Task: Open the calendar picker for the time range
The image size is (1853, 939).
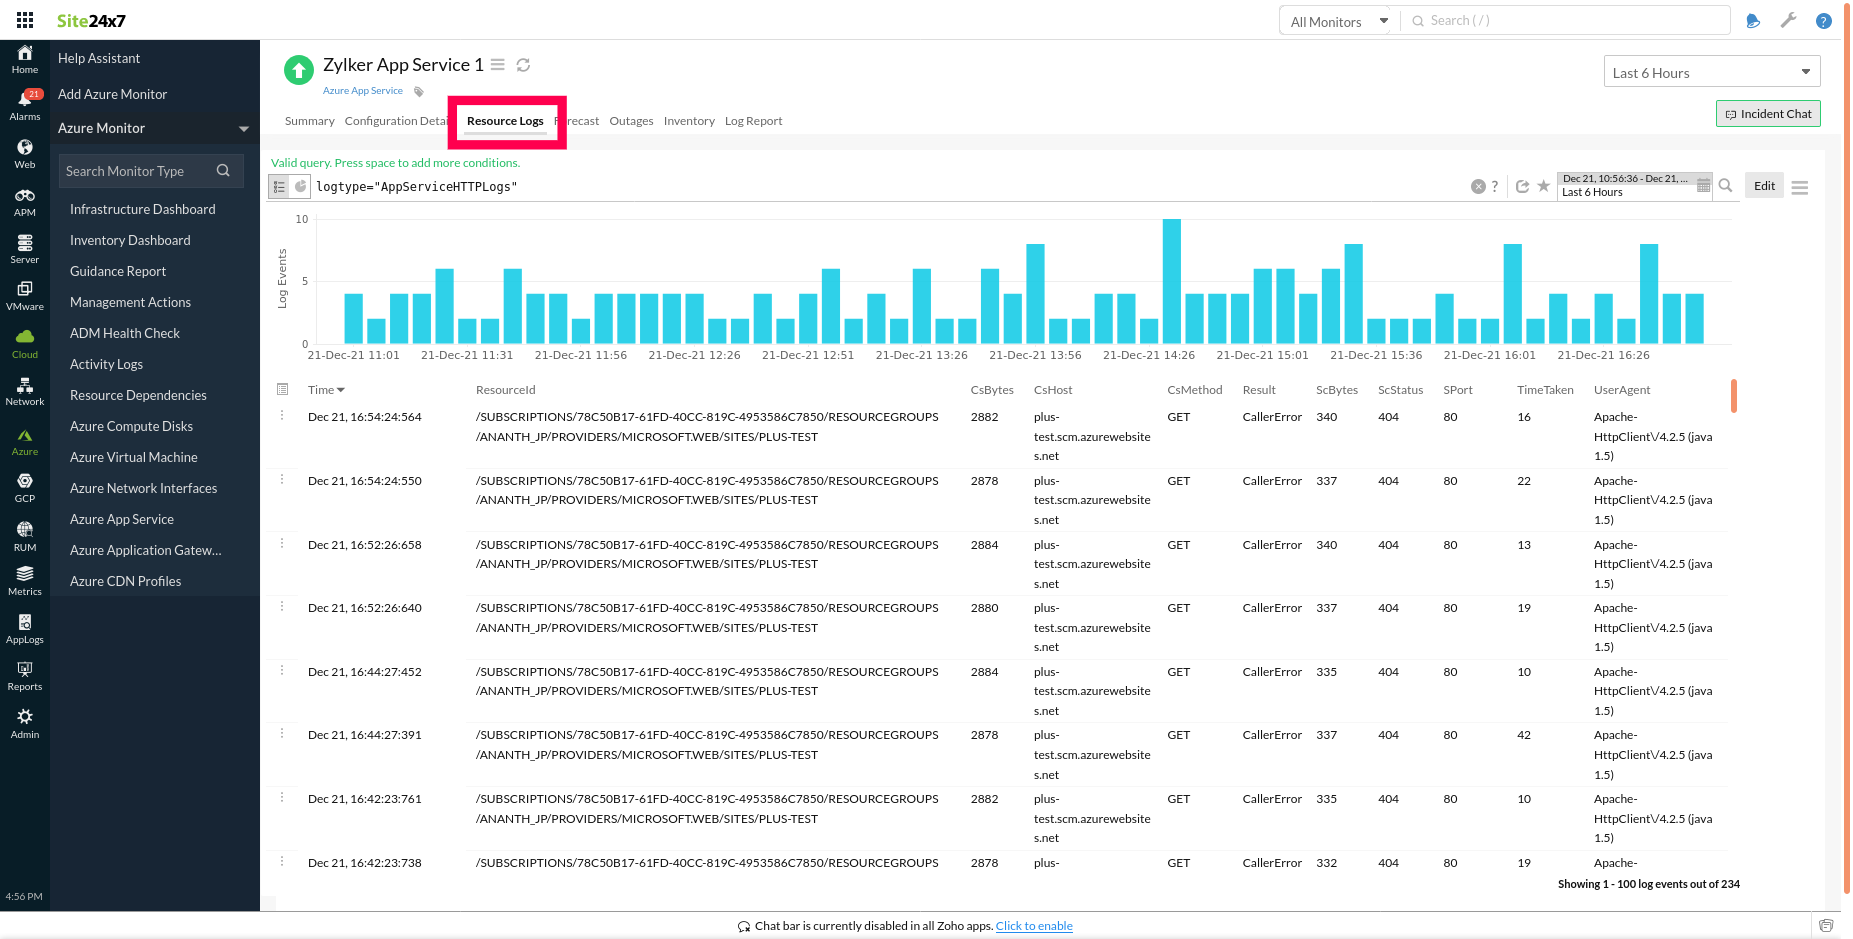Action: pos(1704,185)
